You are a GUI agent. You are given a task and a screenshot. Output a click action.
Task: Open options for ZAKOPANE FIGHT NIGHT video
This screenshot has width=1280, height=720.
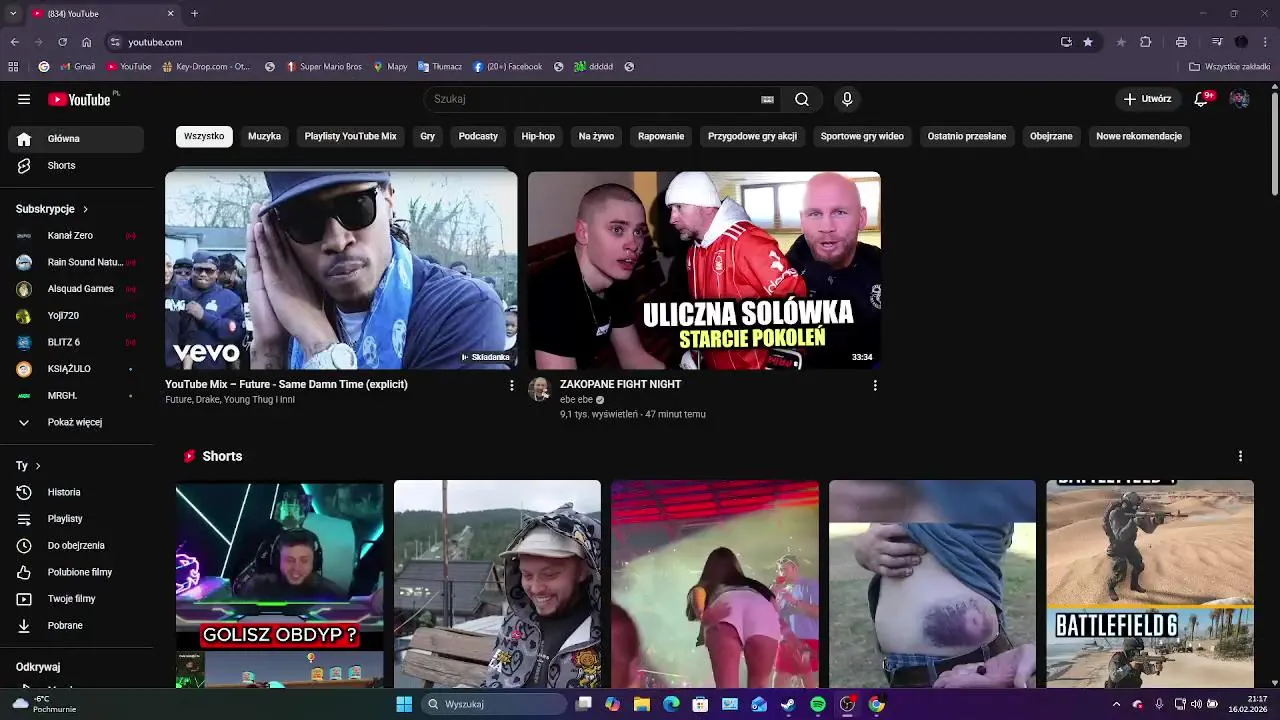[875, 385]
